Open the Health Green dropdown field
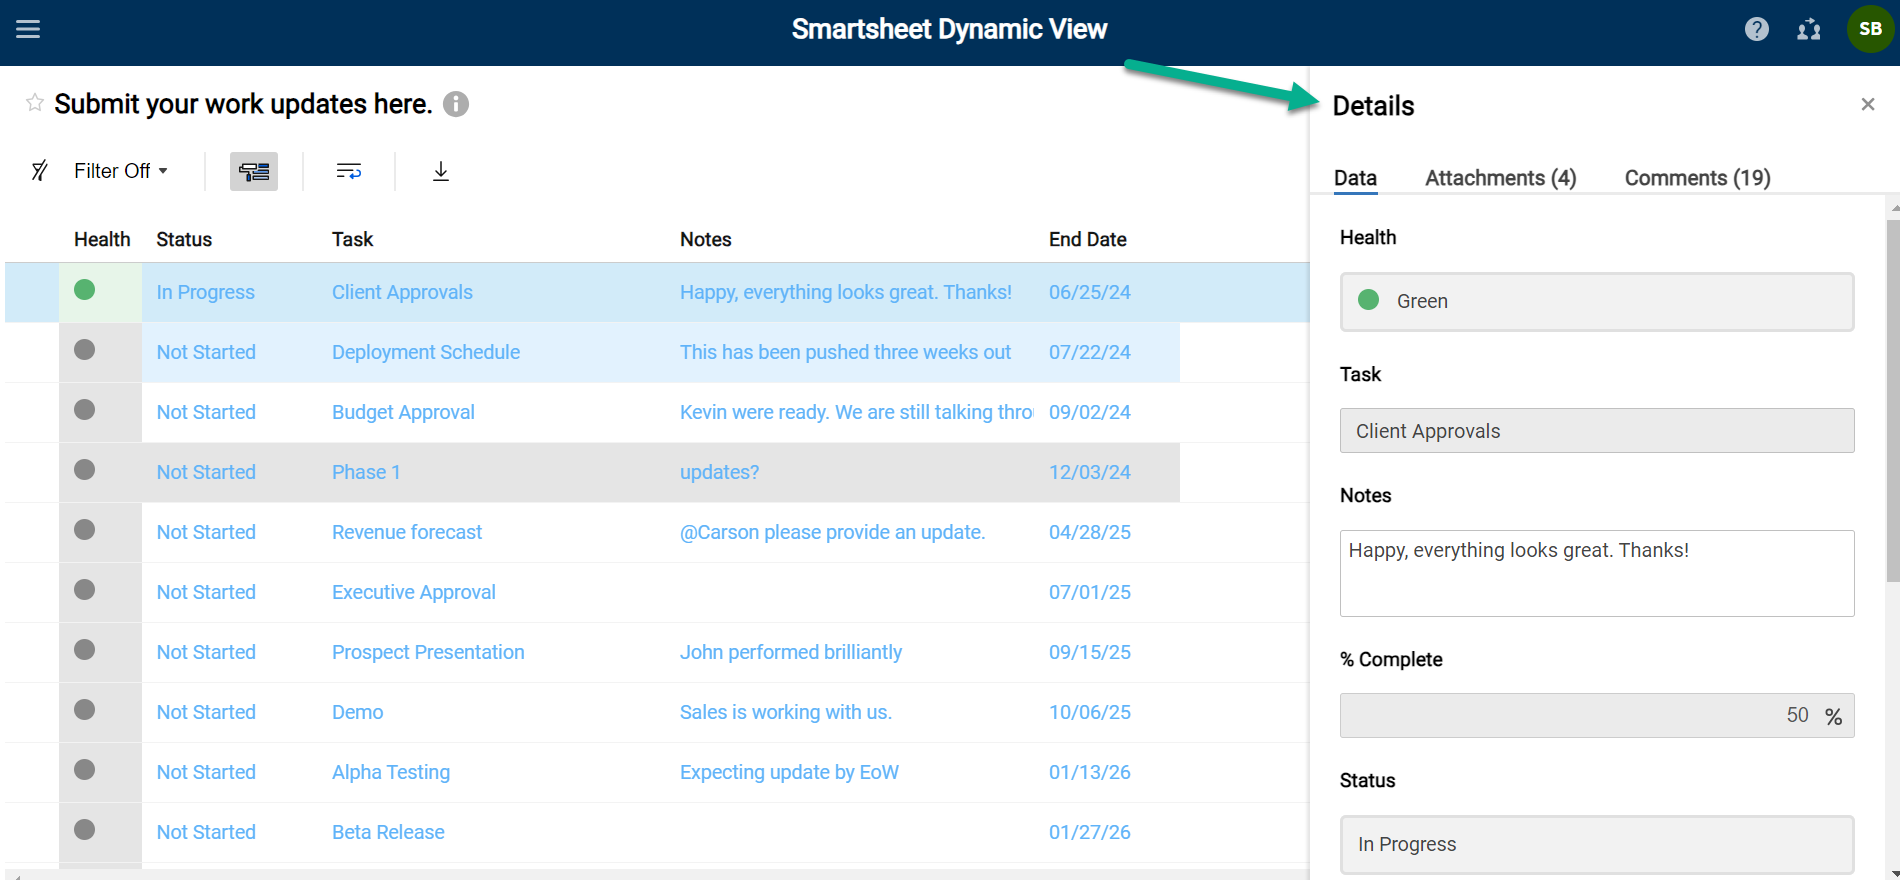Viewport: 1900px width, 880px height. point(1597,301)
